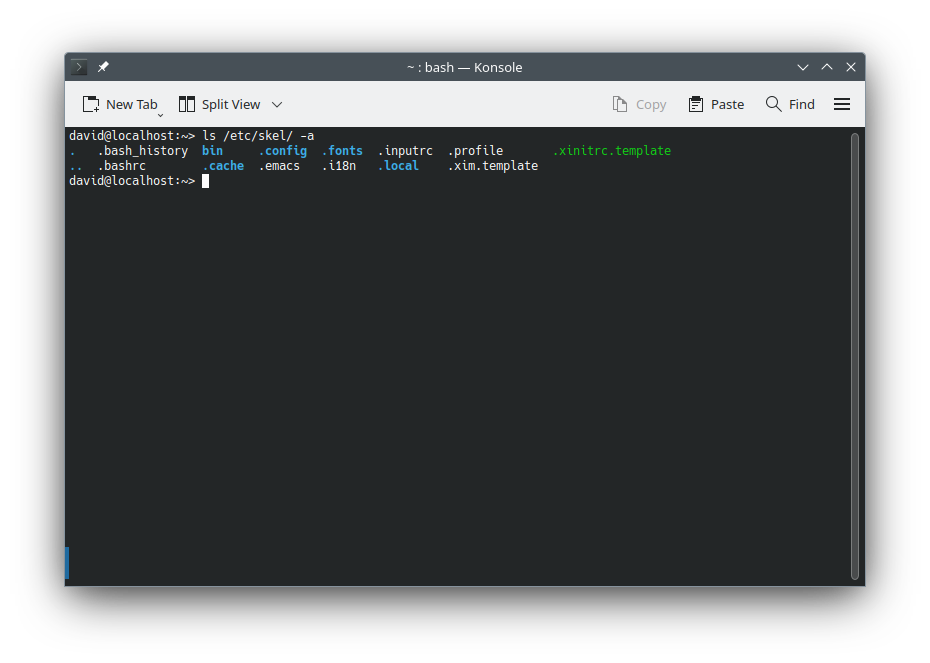Click the Konsole window menu icon
Viewport: 930px width, 663px height.
tap(80, 67)
